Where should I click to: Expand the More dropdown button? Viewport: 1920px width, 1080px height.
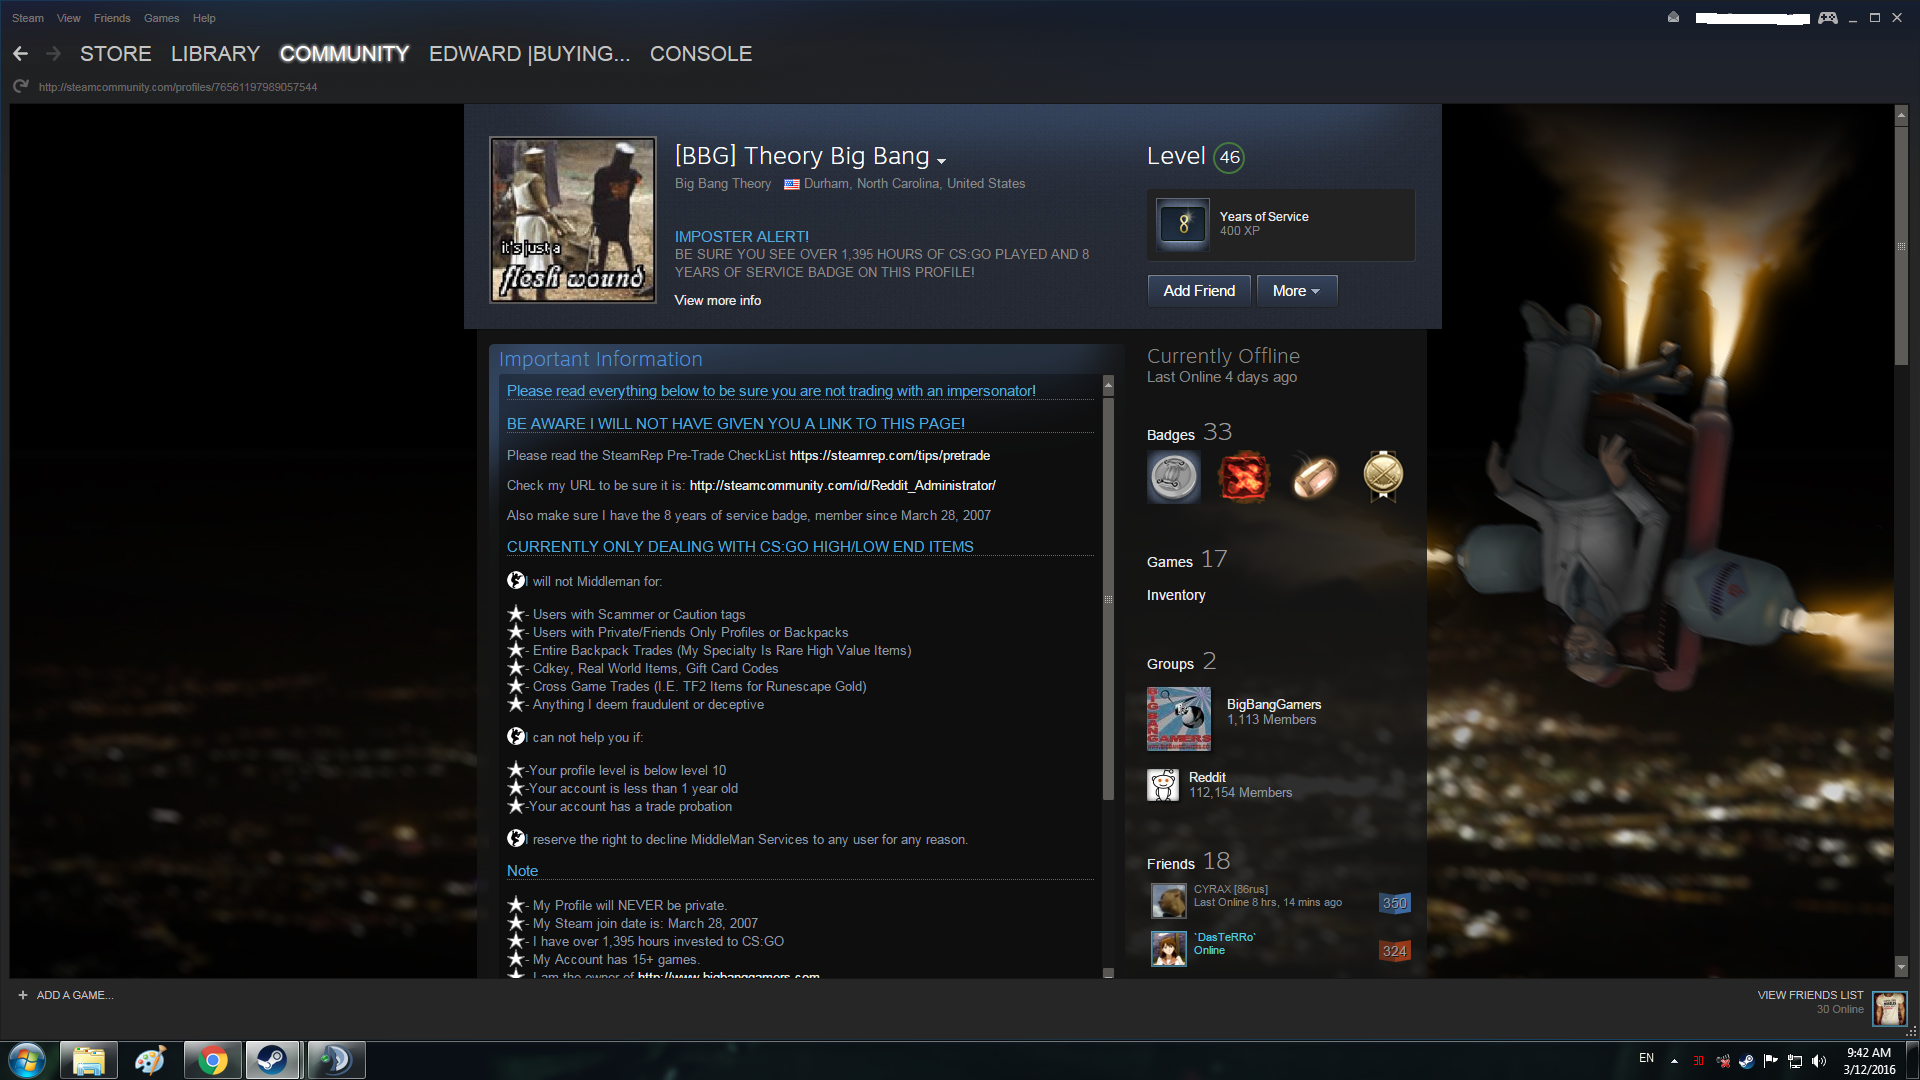pos(1296,291)
